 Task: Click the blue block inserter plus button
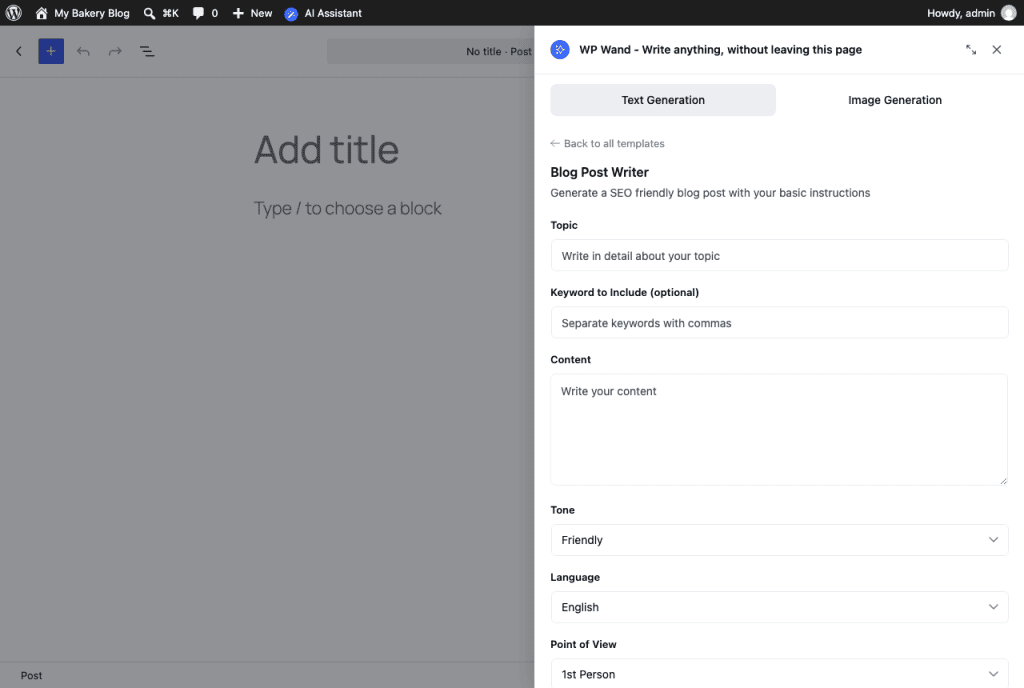click(51, 51)
